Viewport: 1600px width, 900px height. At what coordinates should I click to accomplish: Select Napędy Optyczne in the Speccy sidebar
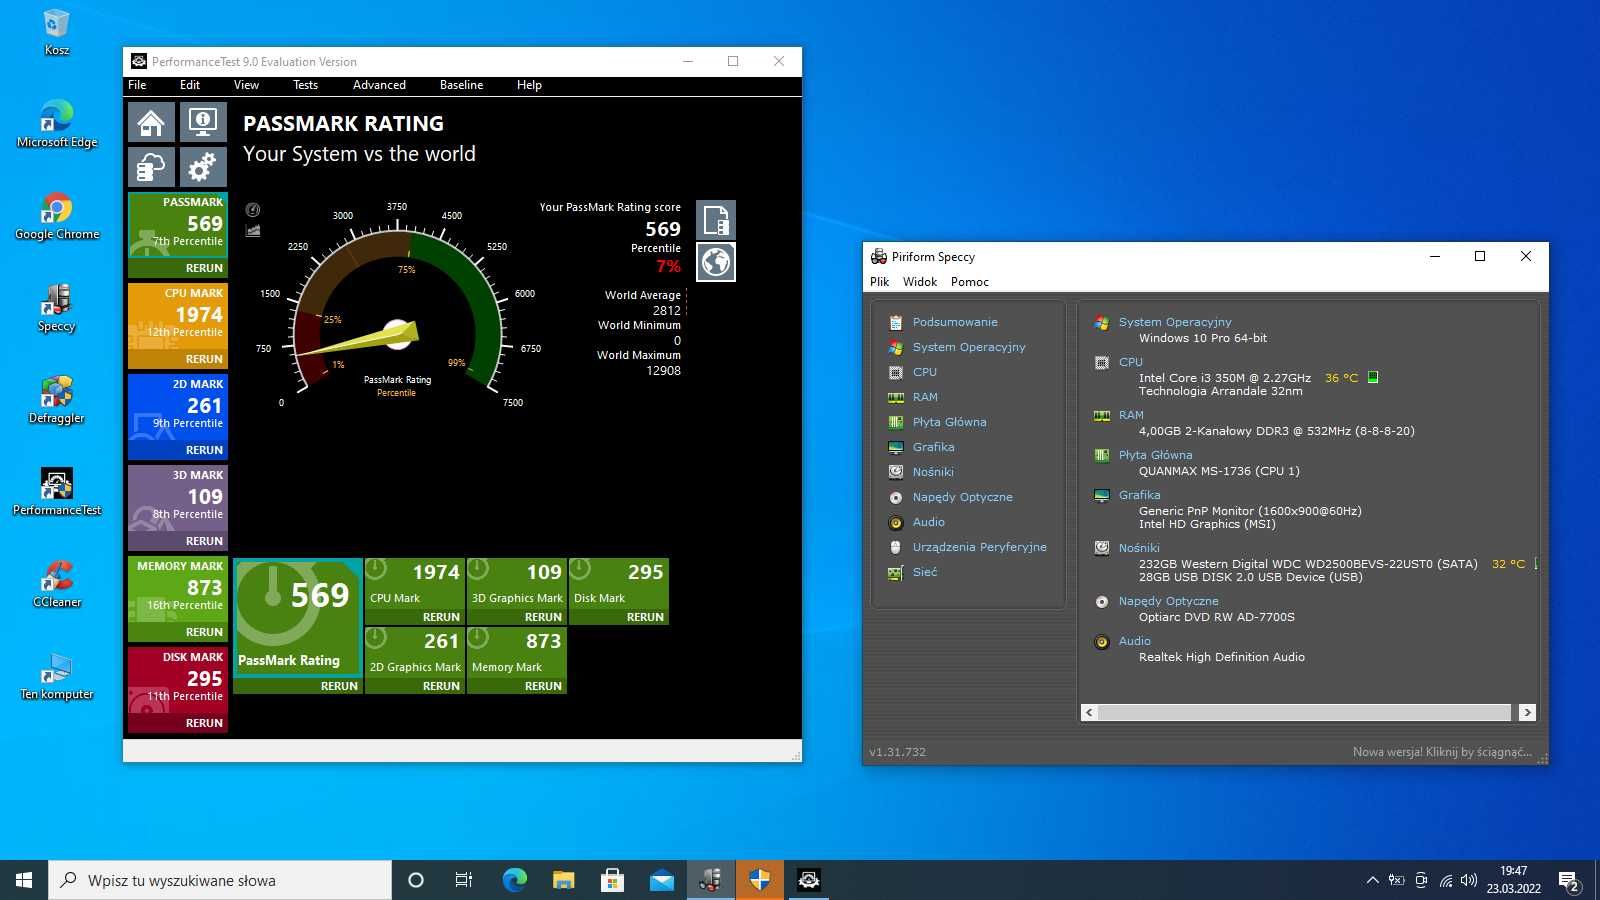point(962,497)
